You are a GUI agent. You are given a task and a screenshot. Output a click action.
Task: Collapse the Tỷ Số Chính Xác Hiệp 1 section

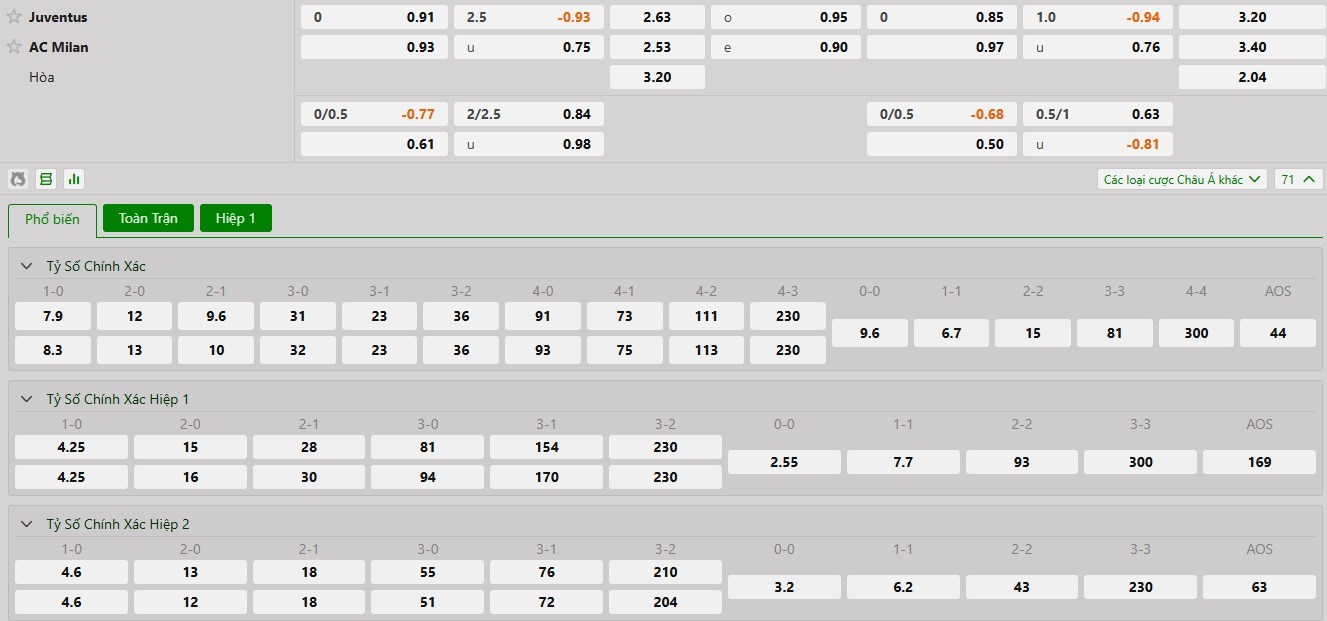point(27,399)
